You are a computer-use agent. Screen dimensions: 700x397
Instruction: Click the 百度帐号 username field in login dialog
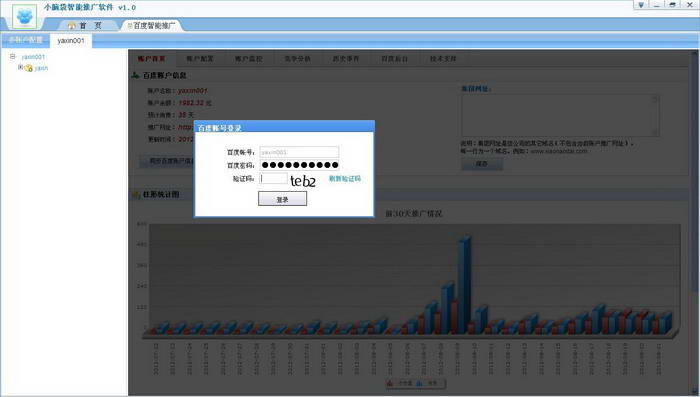click(299, 152)
